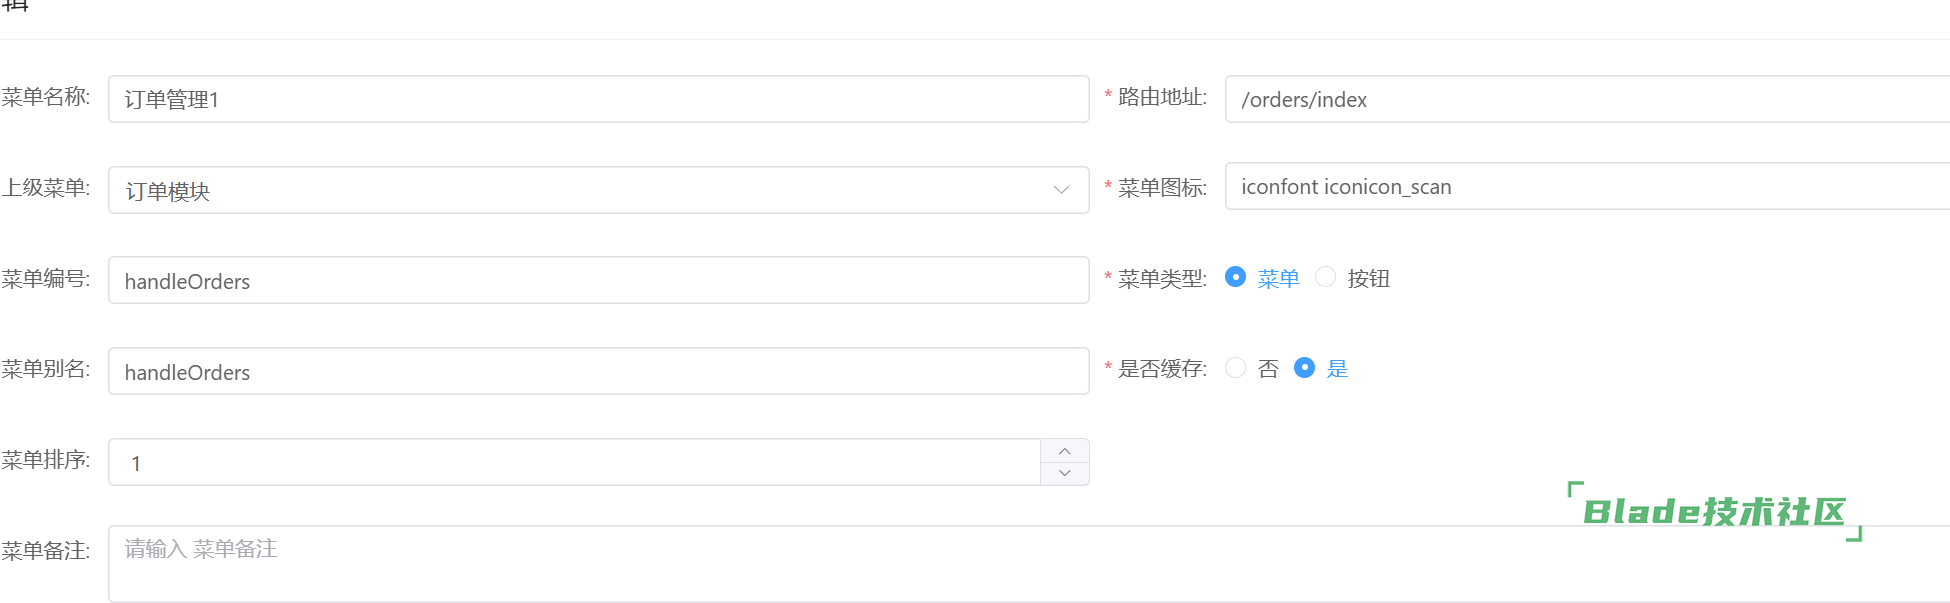Select the 菜单 radio for 菜单类型
Viewport: 1950px width, 603px height.
[1235, 277]
